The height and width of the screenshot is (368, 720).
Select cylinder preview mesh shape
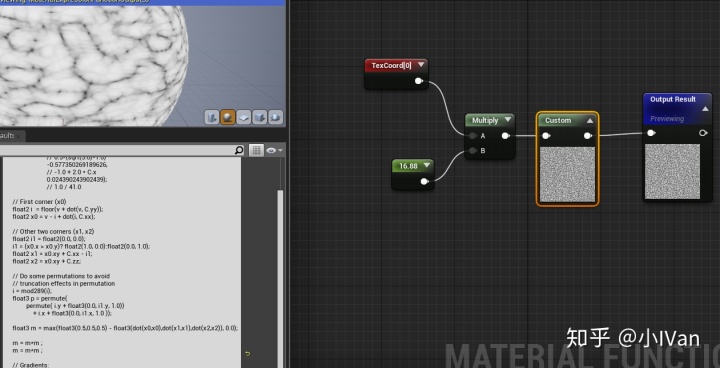212,117
